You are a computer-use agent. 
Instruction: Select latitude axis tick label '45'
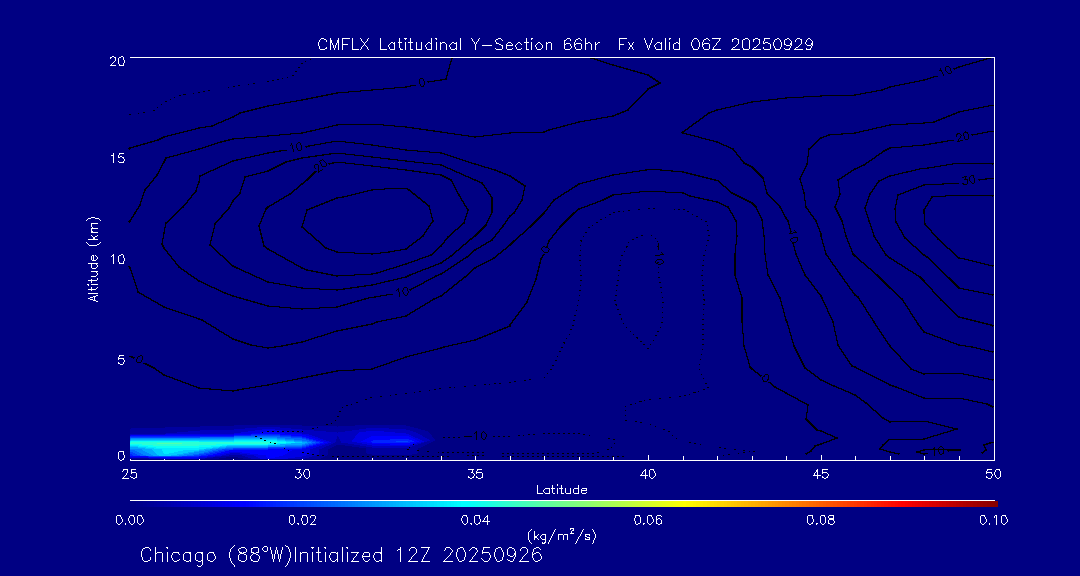821,473
